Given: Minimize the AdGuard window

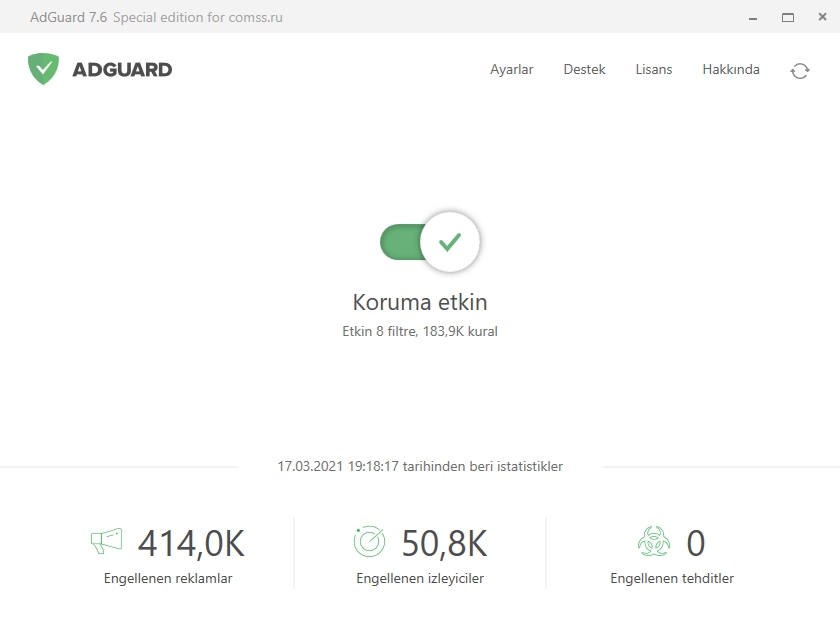Looking at the screenshot, I should click(753, 18).
